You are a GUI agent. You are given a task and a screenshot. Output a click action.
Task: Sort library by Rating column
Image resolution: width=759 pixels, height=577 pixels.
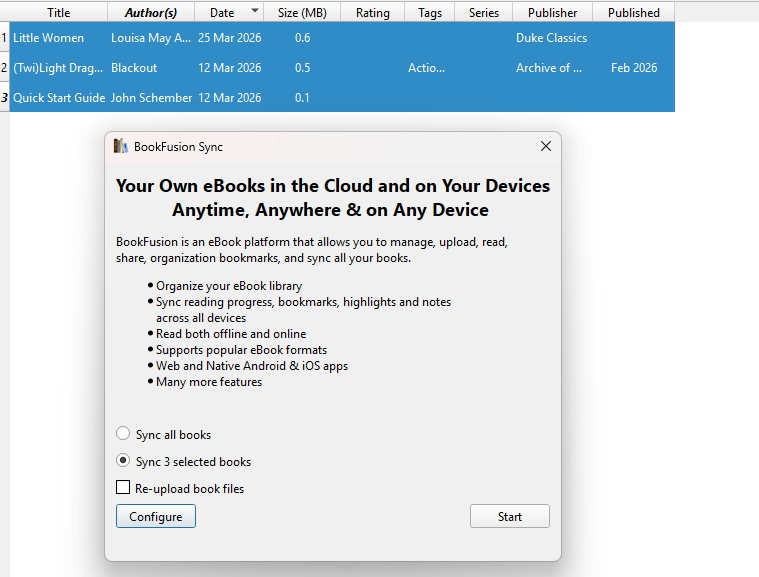point(373,13)
